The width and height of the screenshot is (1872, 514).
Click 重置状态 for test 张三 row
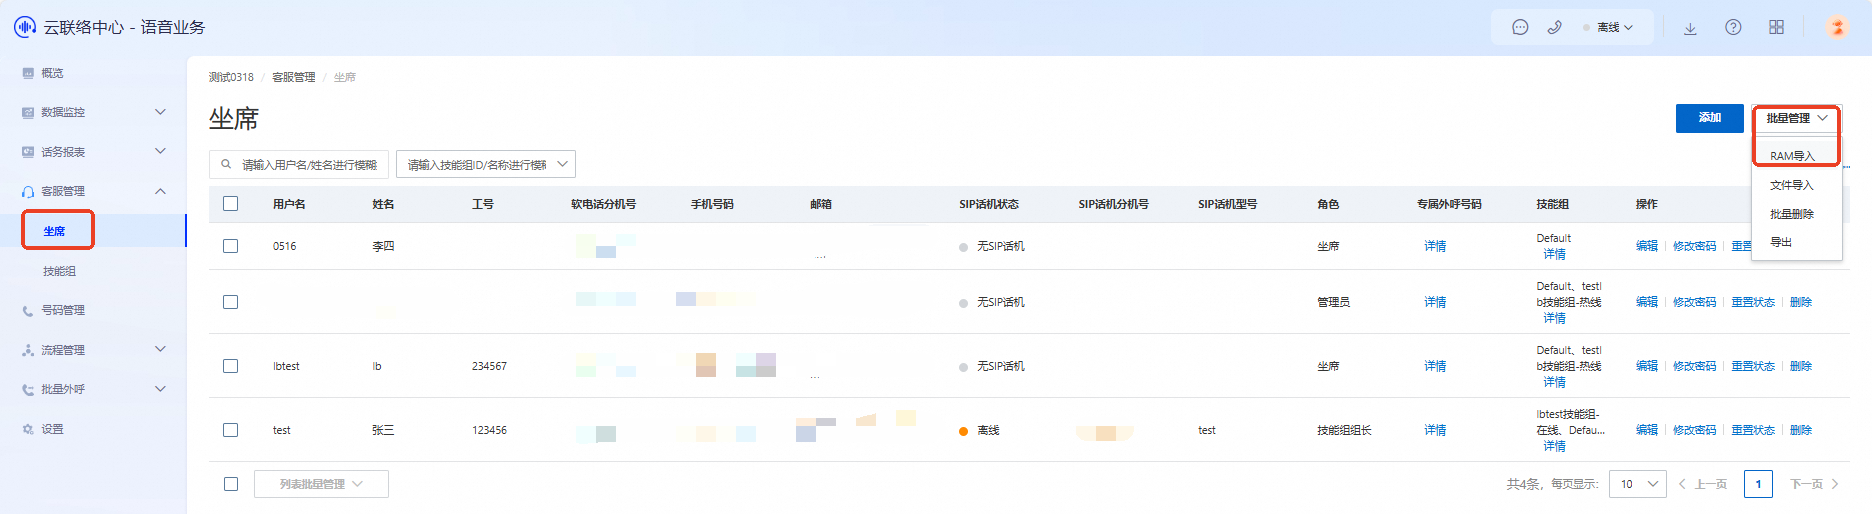point(1753,430)
